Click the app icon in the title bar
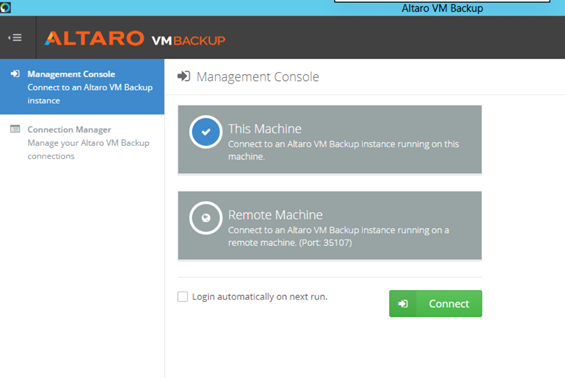565x378 pixels. [5, 7]
